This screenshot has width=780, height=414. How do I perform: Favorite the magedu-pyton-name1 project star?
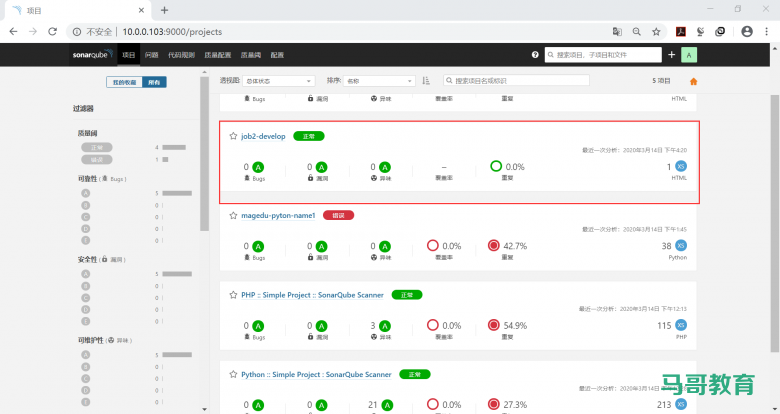click(233, 215)
